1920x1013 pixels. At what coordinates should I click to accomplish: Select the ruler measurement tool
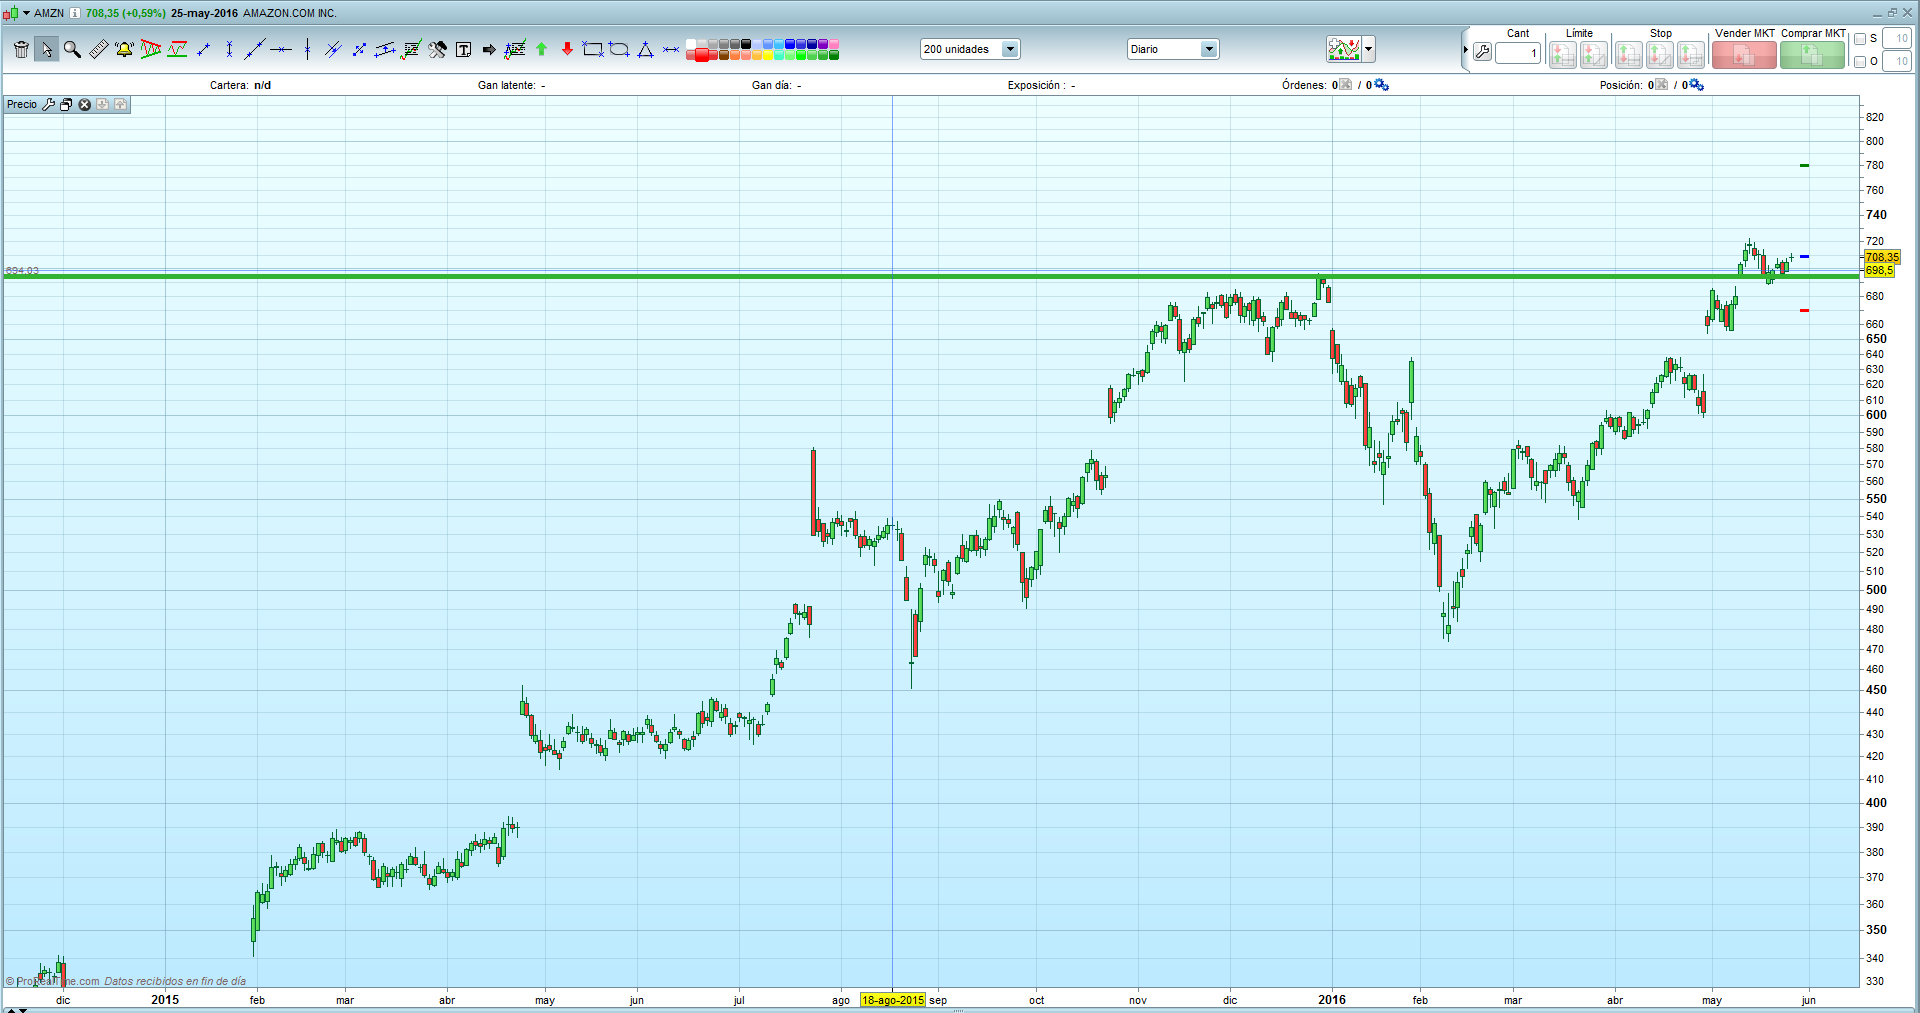[x=98, y=49]
